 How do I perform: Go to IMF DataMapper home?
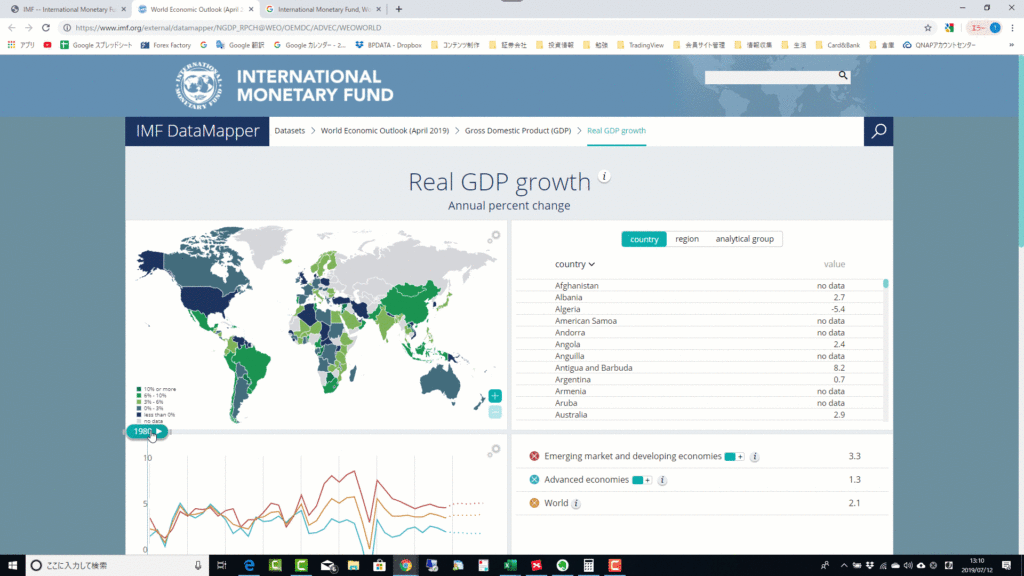click(x=197, y=131)
